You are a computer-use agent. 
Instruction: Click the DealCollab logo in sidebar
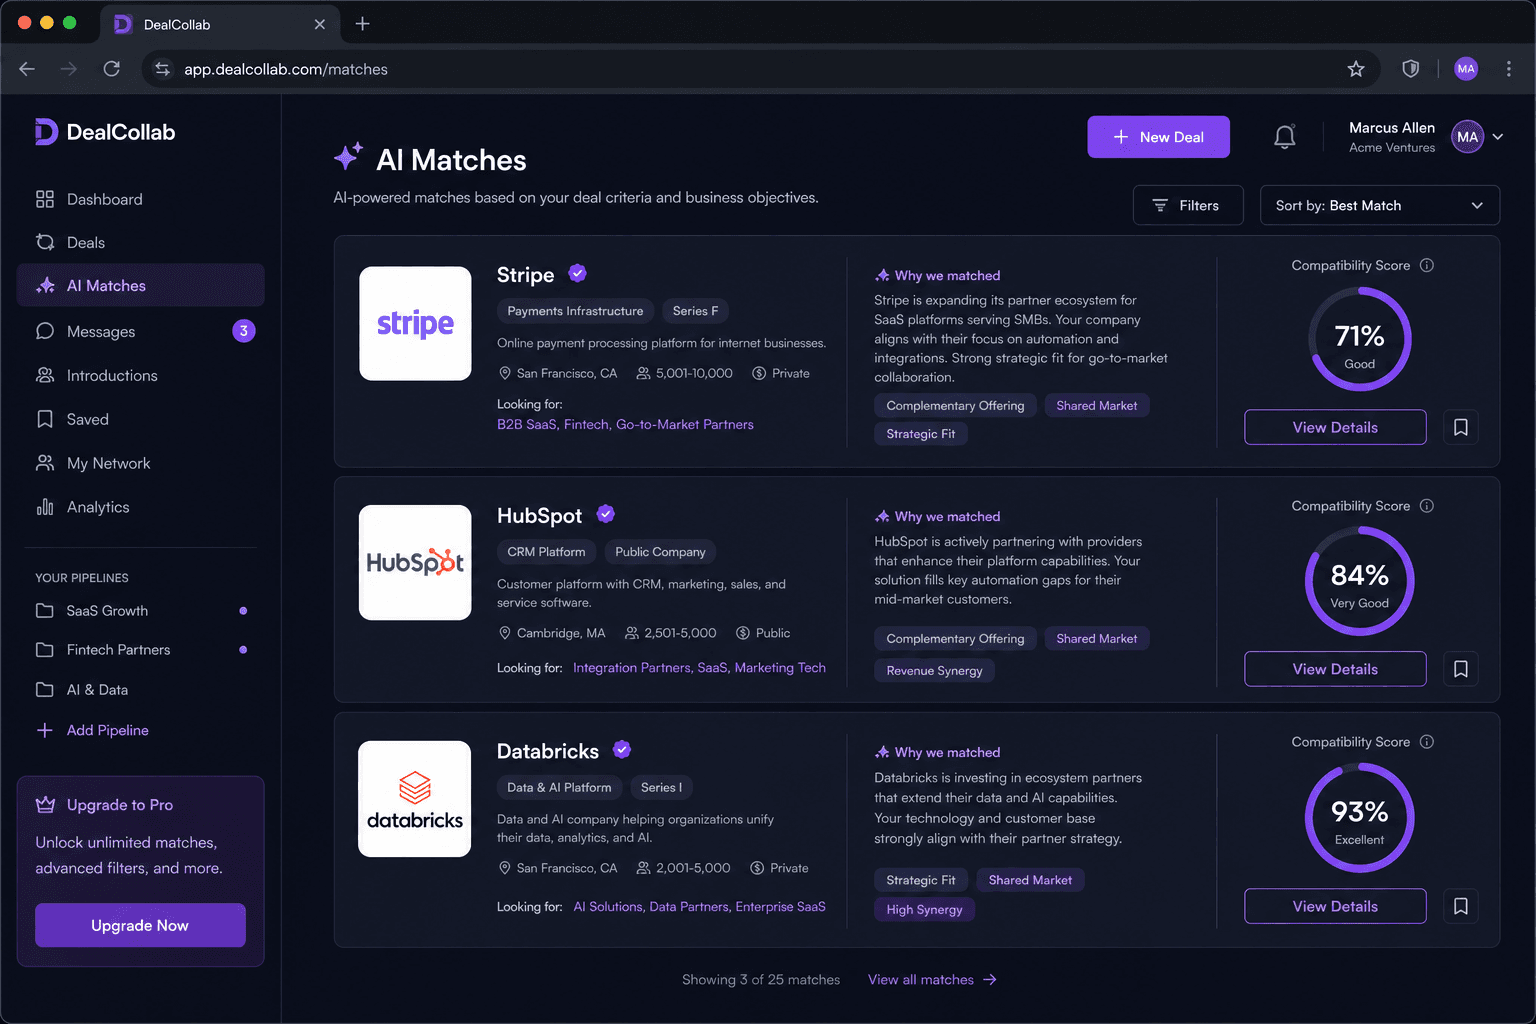click(x=105, y=132)
